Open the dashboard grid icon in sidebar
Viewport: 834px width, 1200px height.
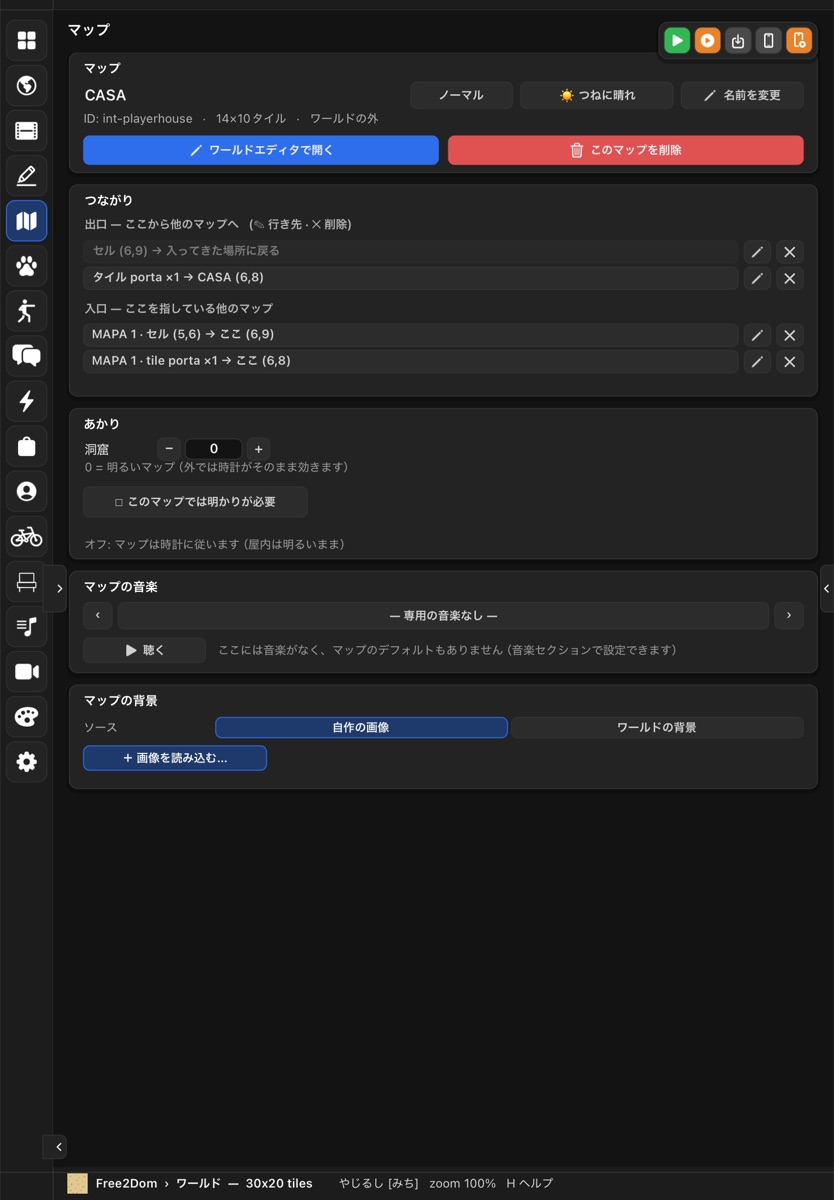(x=27, y=40)
